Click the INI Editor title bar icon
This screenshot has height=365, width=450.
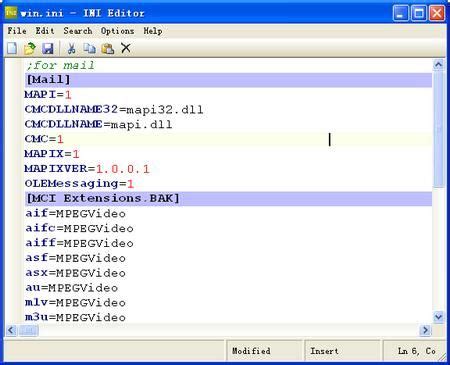[11, 13]
